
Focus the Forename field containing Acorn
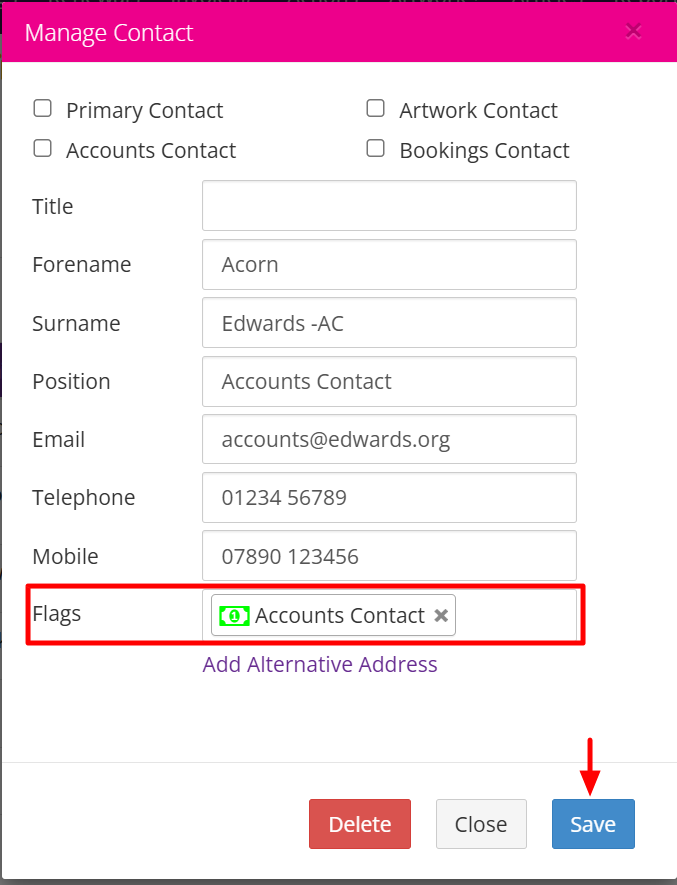coord(389,264)
